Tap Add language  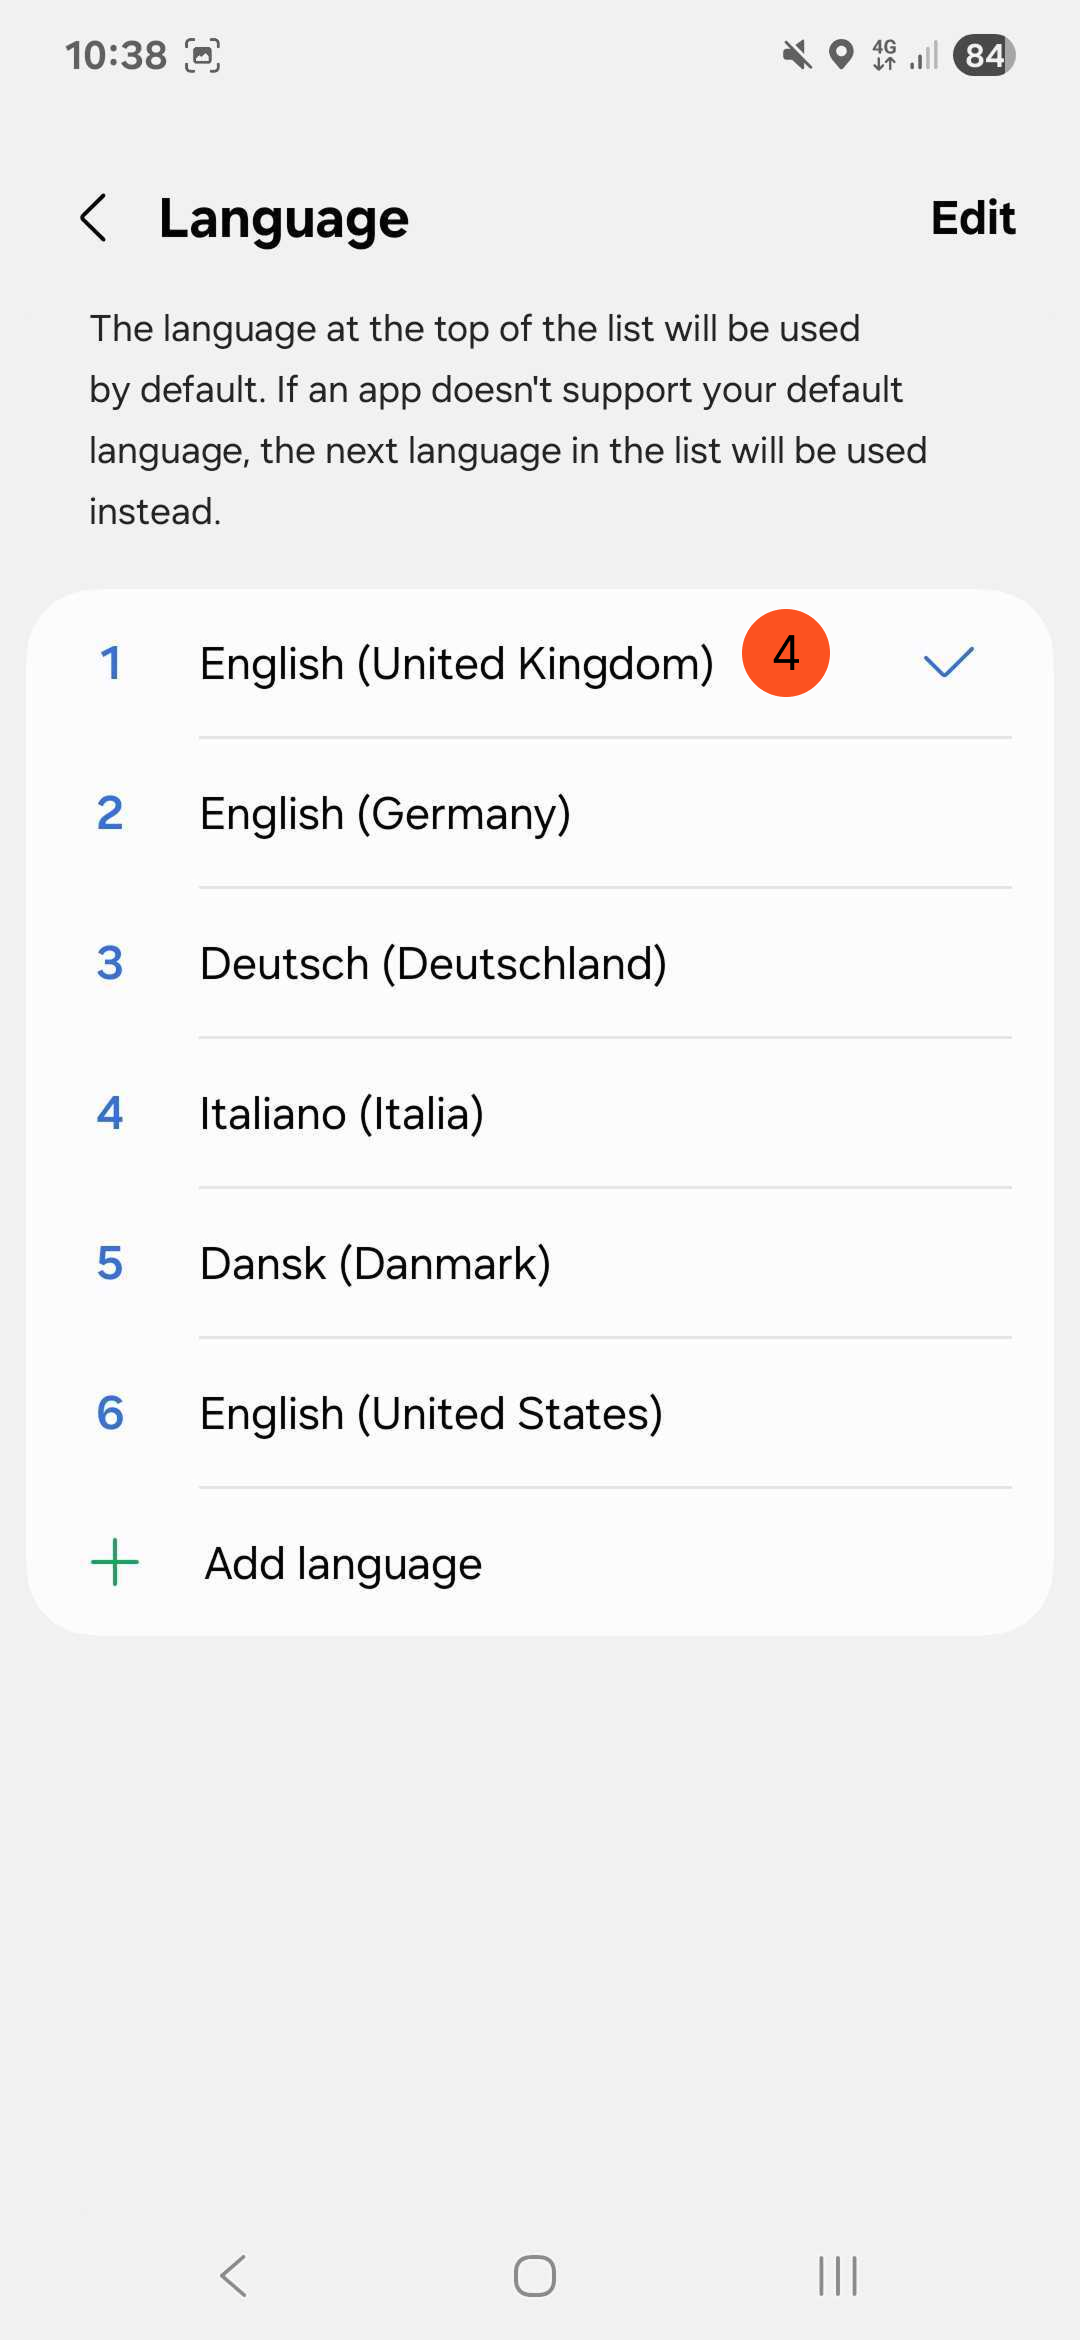[x=343, y=1564]
